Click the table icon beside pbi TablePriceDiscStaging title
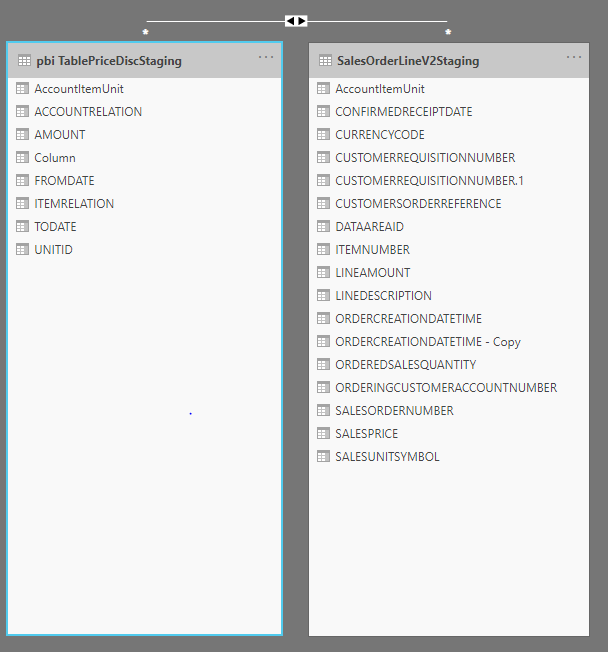Viewport: 608px width, 652px height. [x=24, y=61]
